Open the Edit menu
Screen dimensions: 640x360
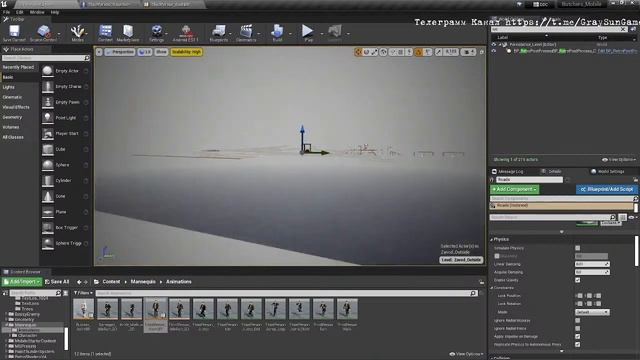click(x=20, y=12)
